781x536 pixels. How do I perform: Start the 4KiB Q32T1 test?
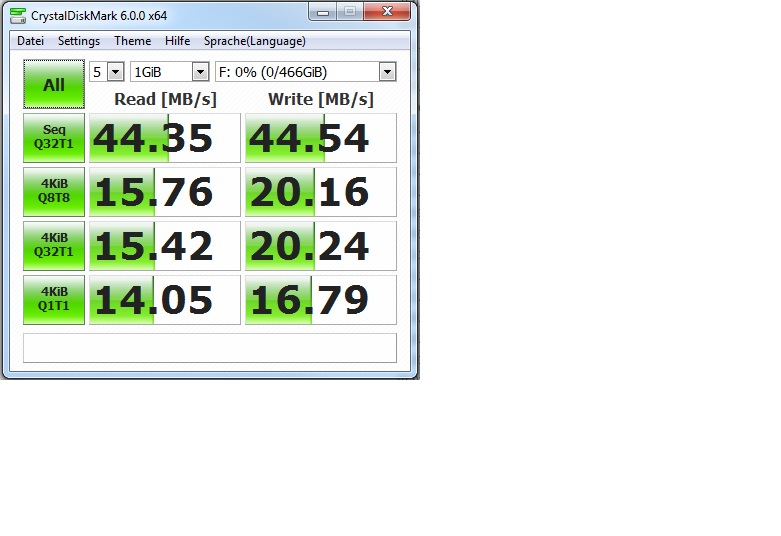point(54,246)
